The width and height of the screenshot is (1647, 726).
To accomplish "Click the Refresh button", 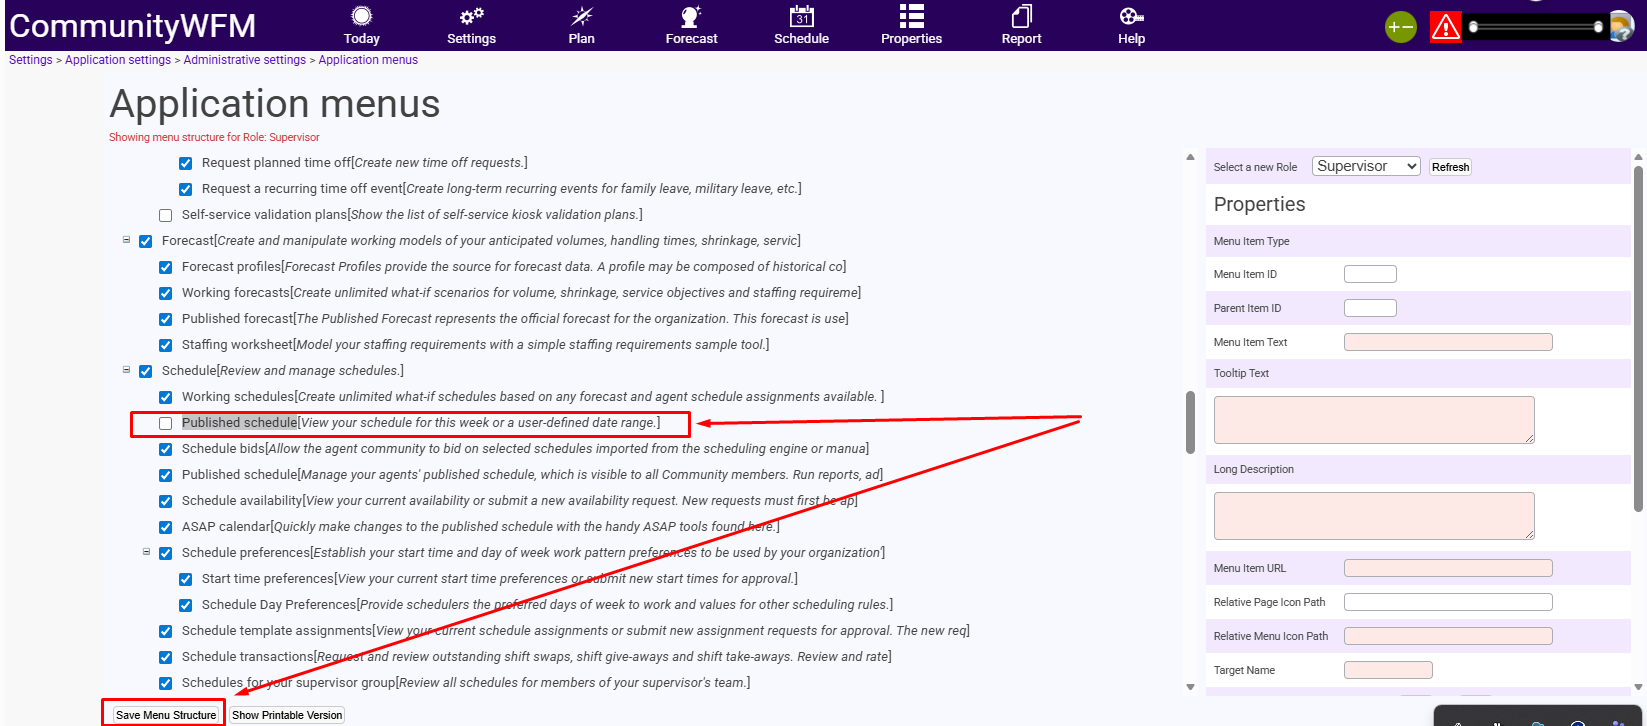I will 1450,167.
